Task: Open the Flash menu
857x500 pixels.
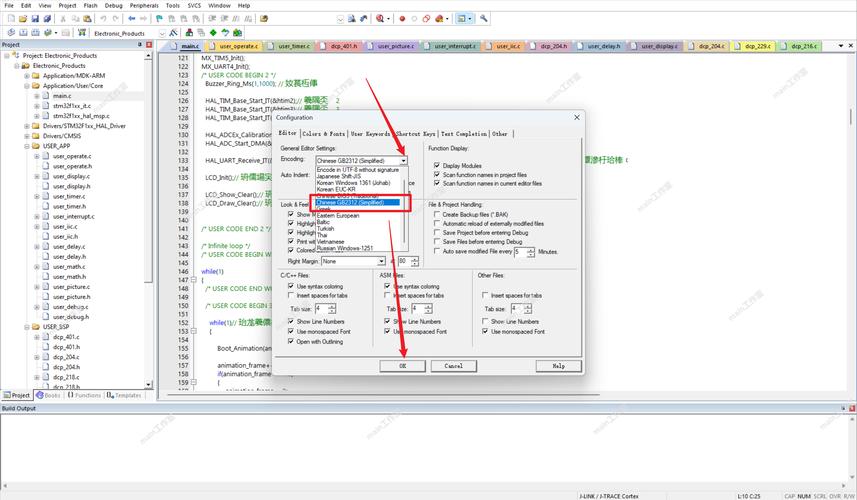Action: (x=91, y=5)
